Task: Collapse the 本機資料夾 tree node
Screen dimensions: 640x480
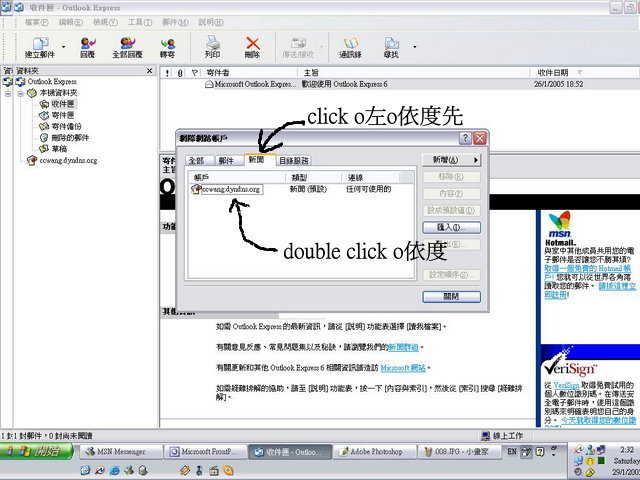Action: pyautogui.click(x=20, y=93)
